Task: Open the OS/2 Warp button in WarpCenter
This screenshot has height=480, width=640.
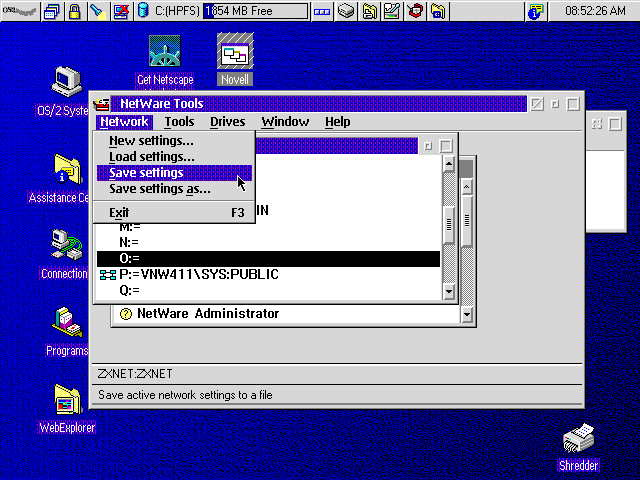Action: click(x=20, y=11)
